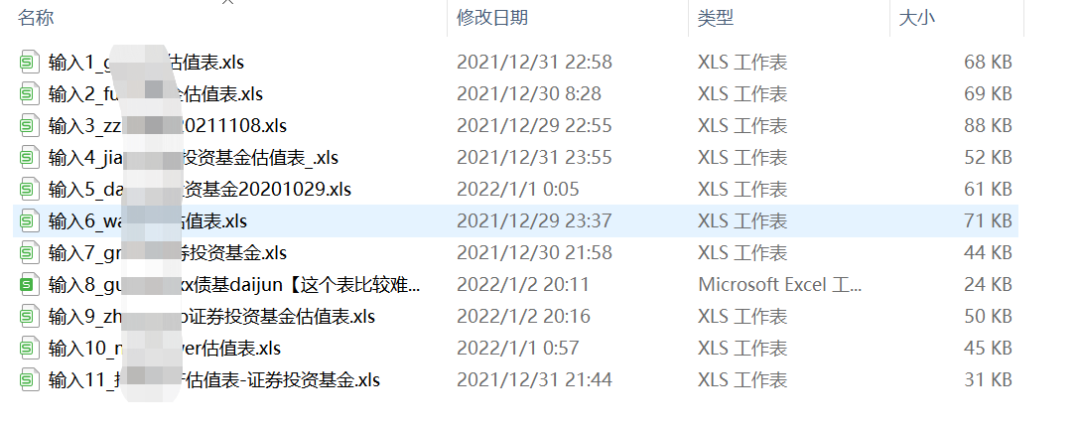Image resolution: width=1080 pixels, height=431 pixels.
Task: Click the date 2022/1/1 0:05
Action: [x=518, y=189]
